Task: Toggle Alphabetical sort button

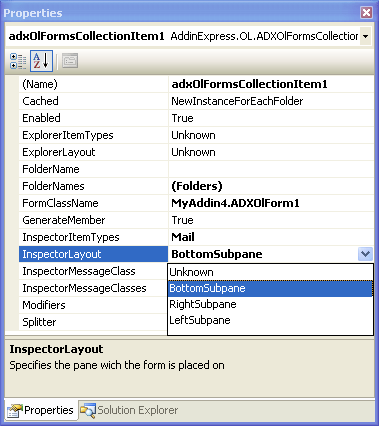Action: (41, 61)
